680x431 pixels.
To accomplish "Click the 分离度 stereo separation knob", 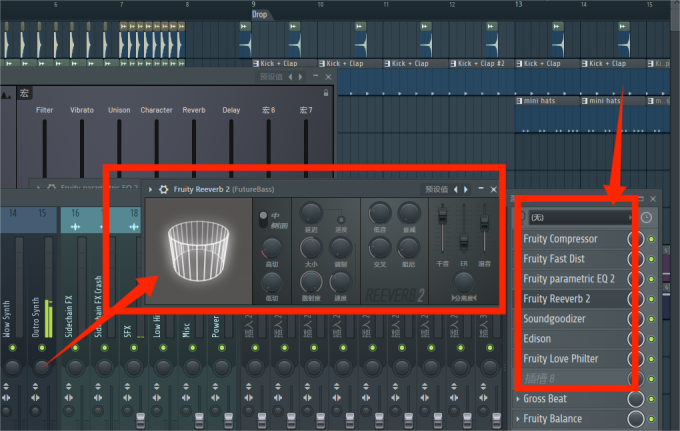I will tap(464, 282).
